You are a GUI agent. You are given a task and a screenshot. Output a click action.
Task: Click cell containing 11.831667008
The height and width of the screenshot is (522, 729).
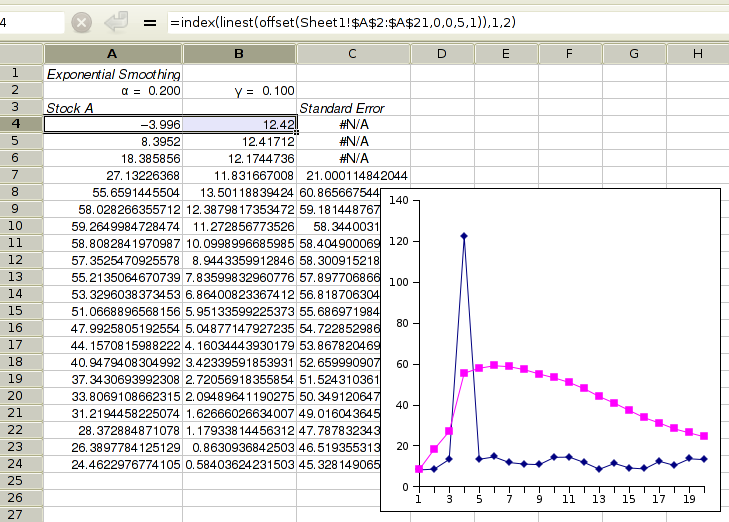[239, 175]
